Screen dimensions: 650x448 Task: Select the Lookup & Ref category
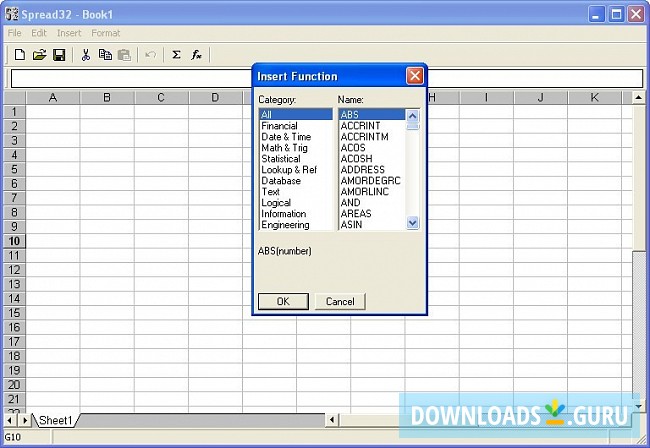tap(296, 170)
